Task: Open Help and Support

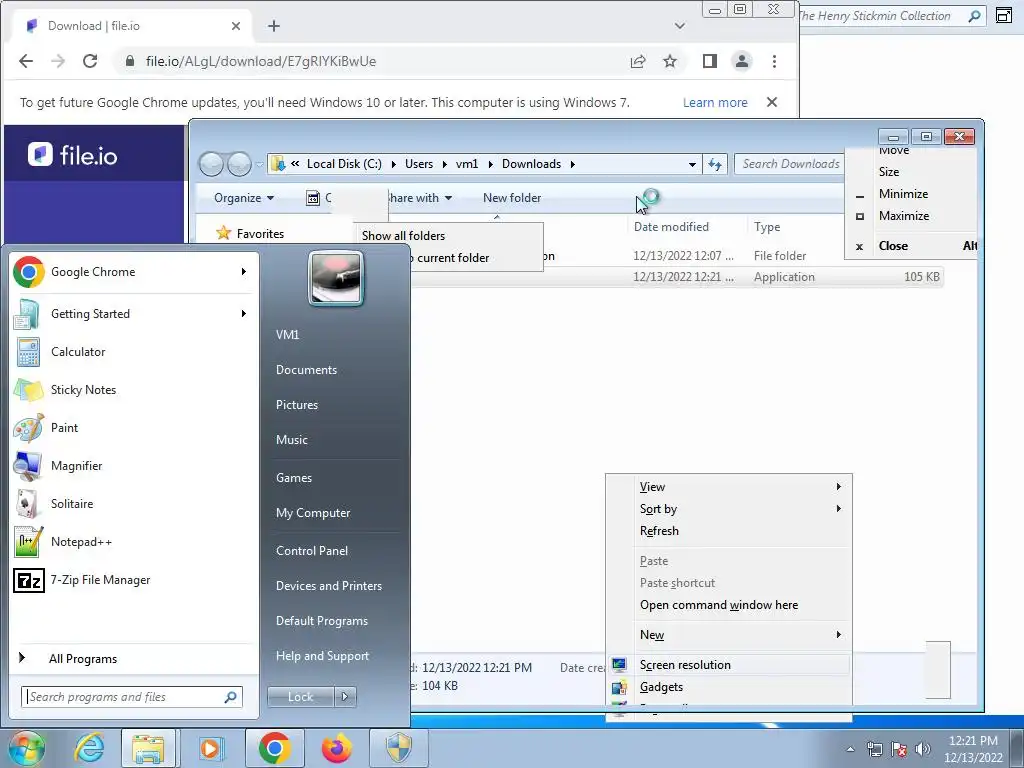Action: tap(323, 656)
